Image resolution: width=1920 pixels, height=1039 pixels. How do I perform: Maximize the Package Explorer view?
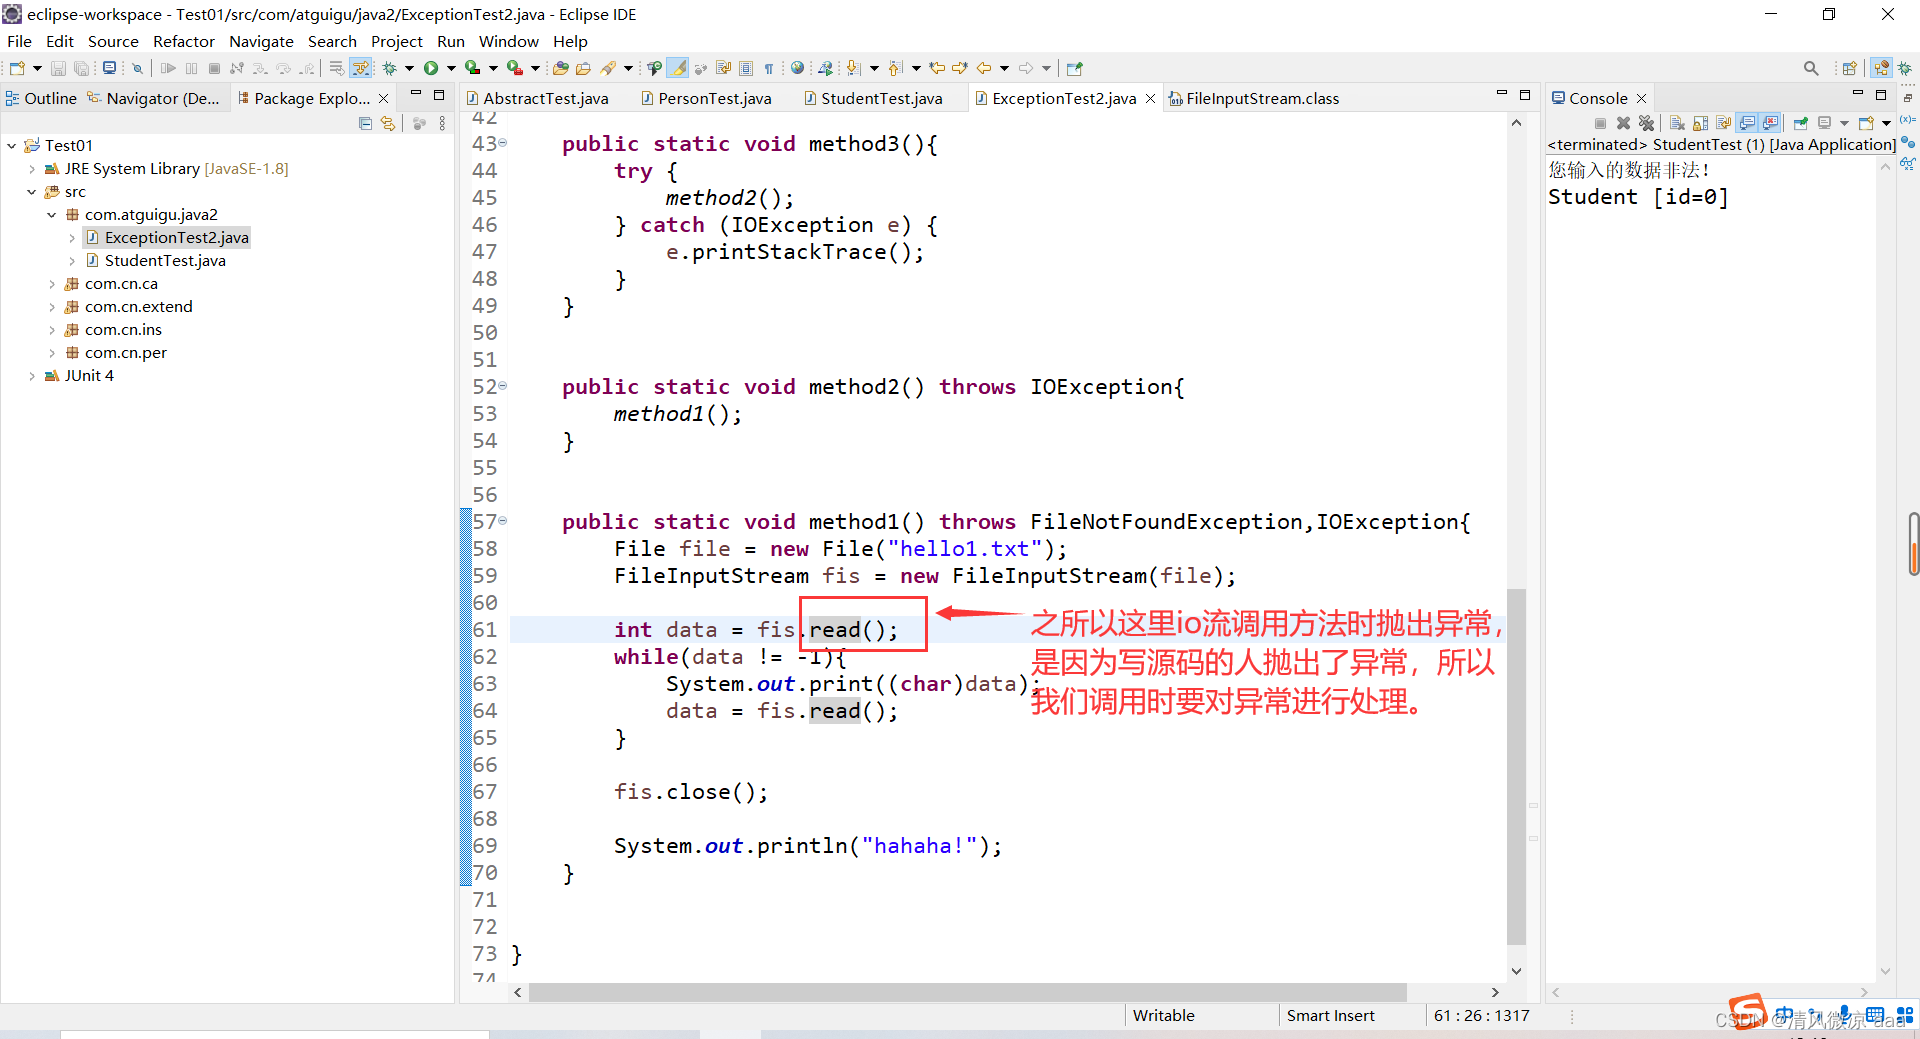438,95
